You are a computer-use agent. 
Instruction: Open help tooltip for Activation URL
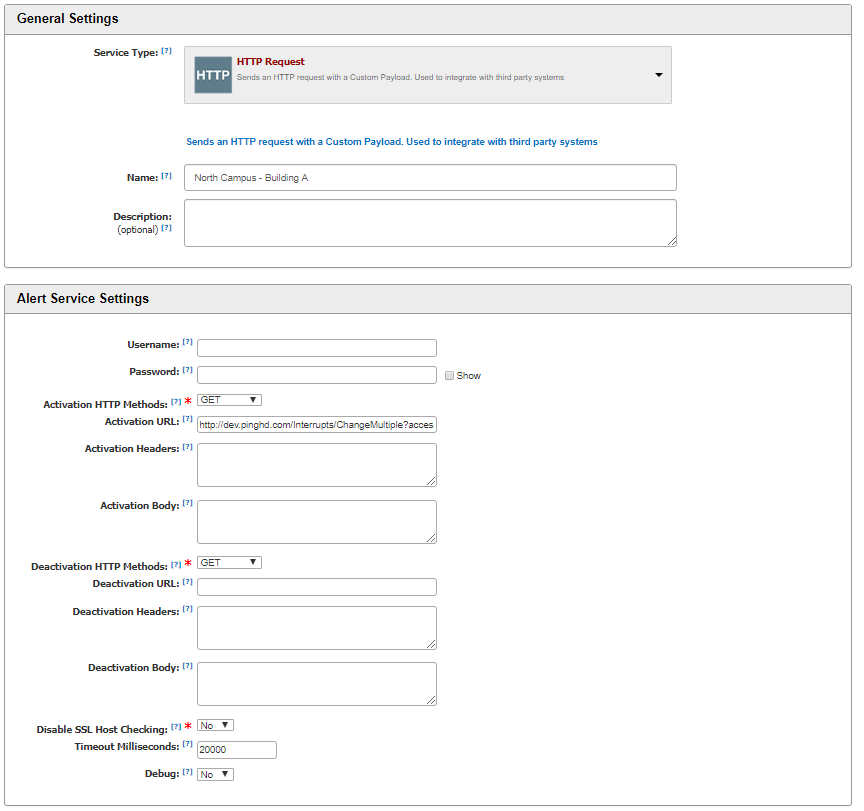(x=187, y=419)
